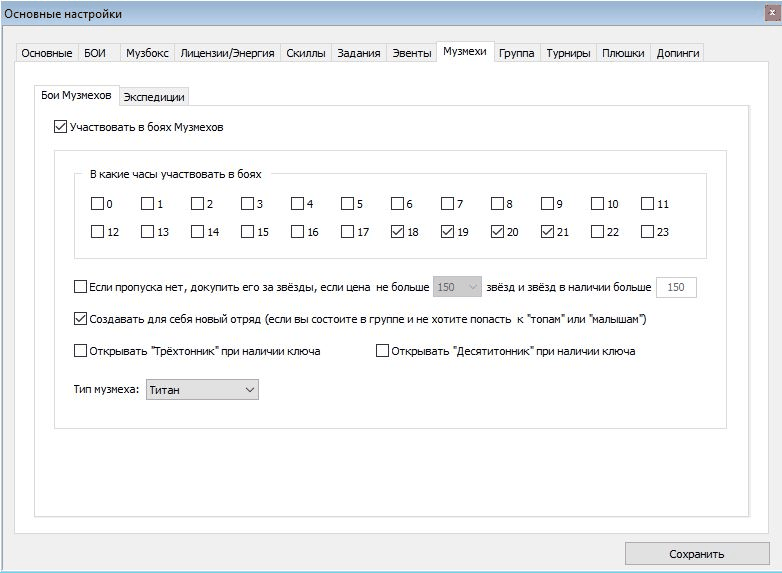Viewport: 782px width, 573px height.
Task: Check hour 7 checkbox
Action: pyautogui.click(x=447, y=203)
